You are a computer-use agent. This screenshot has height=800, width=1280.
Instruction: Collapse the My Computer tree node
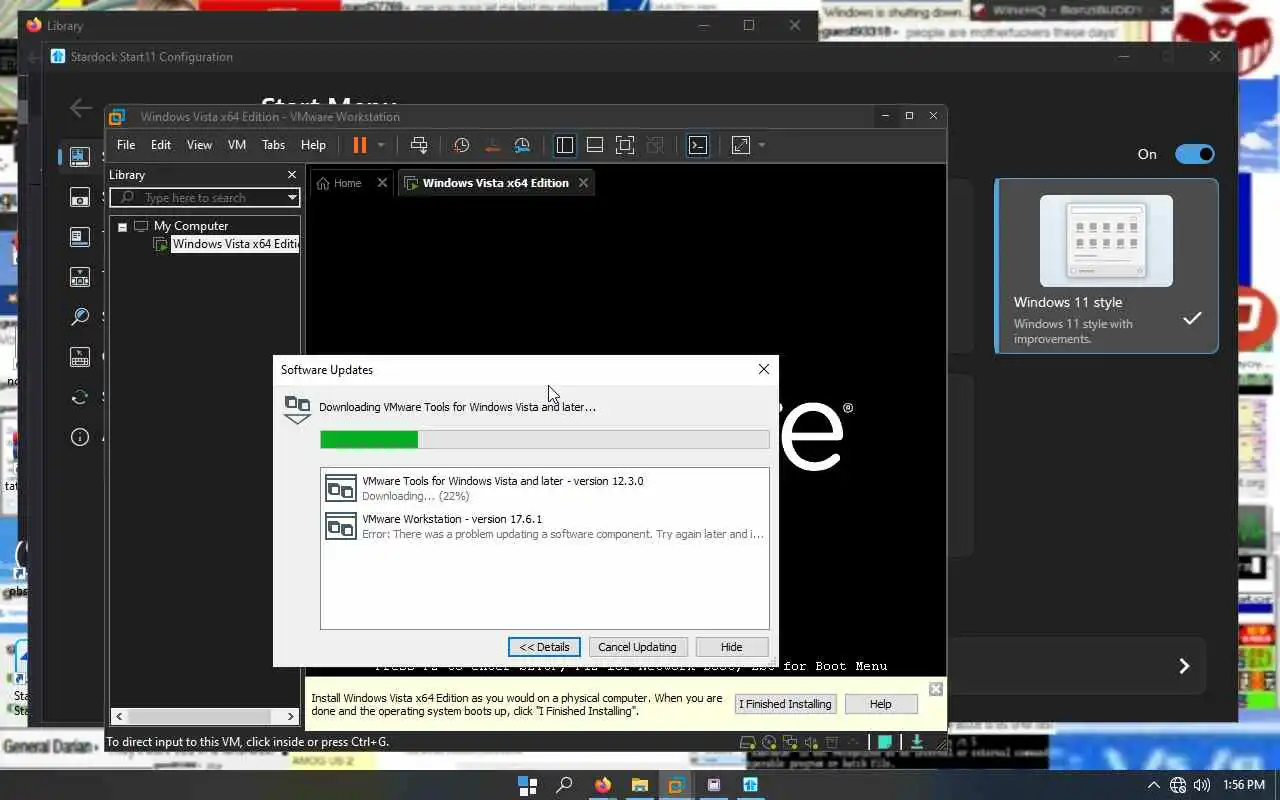122,227
